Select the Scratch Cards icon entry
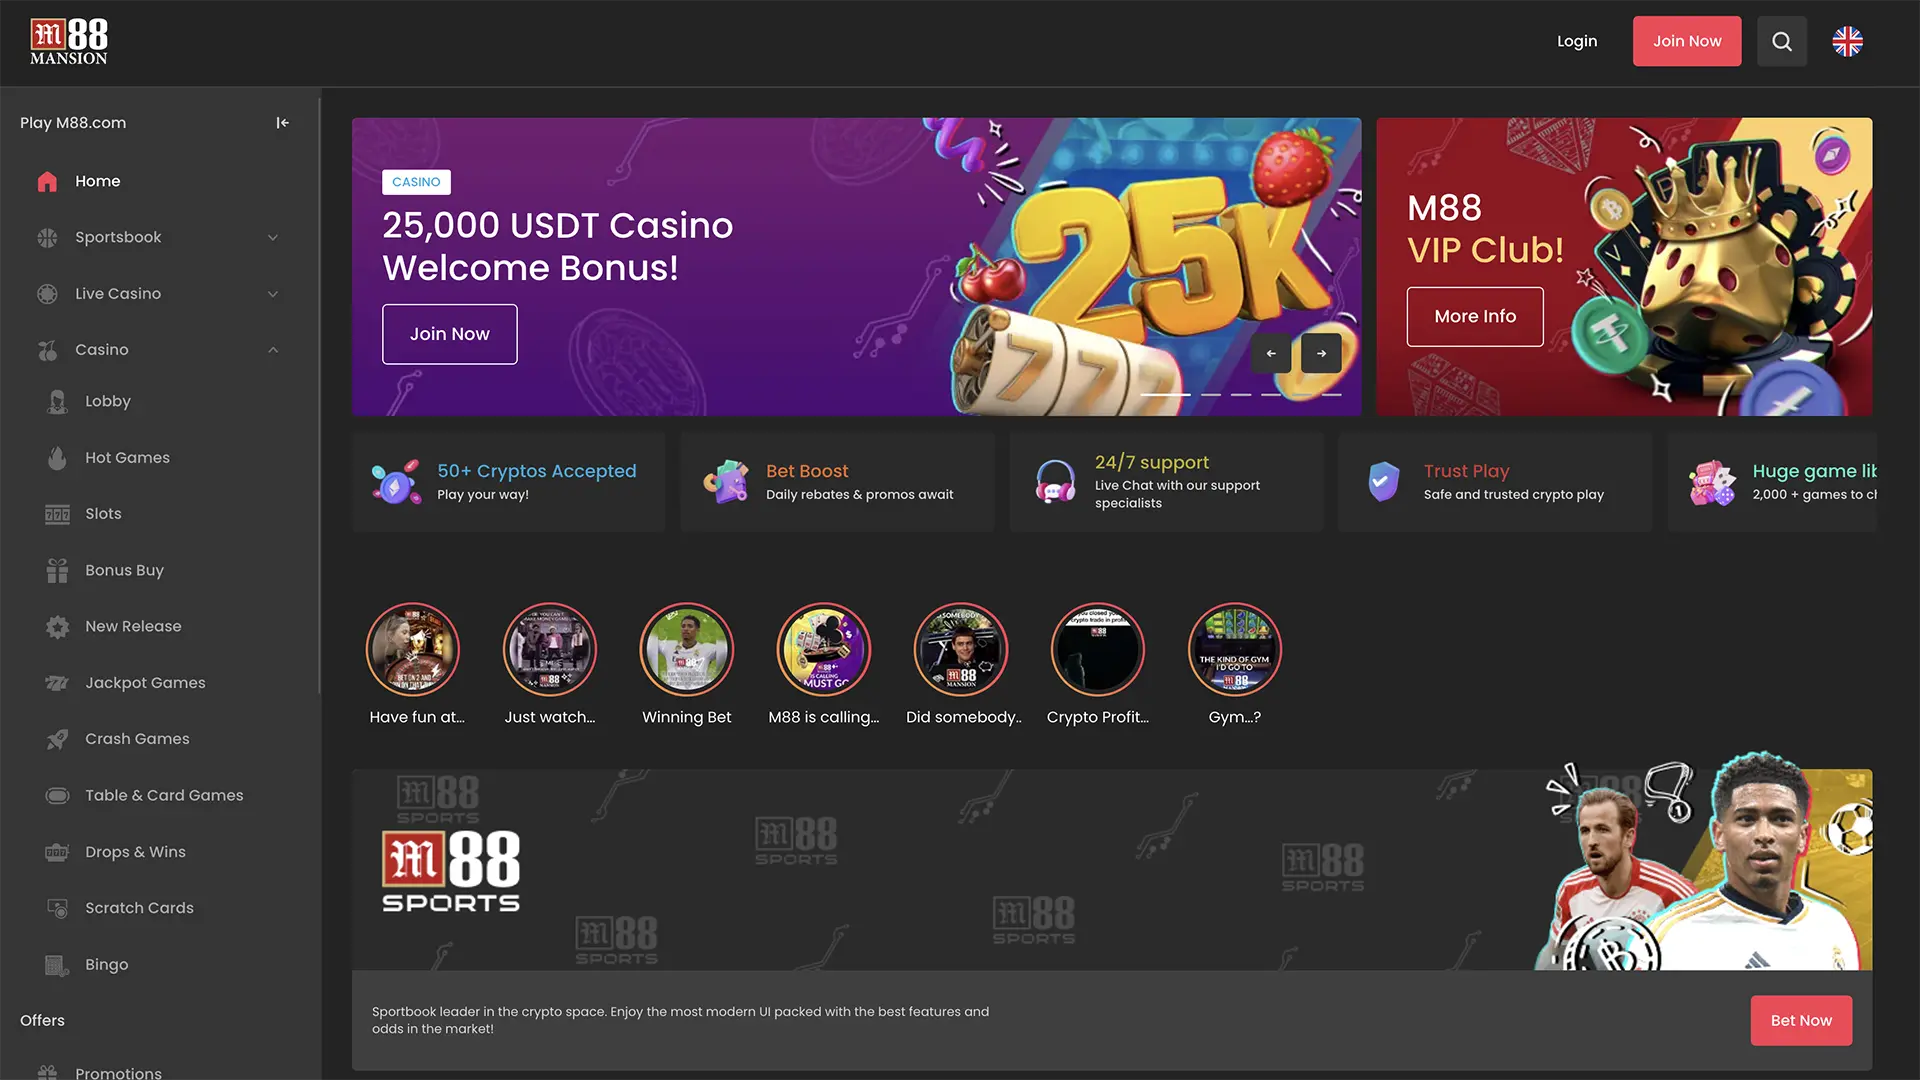This screenshot has height=1080, width=1920. (x=58, y=908)
